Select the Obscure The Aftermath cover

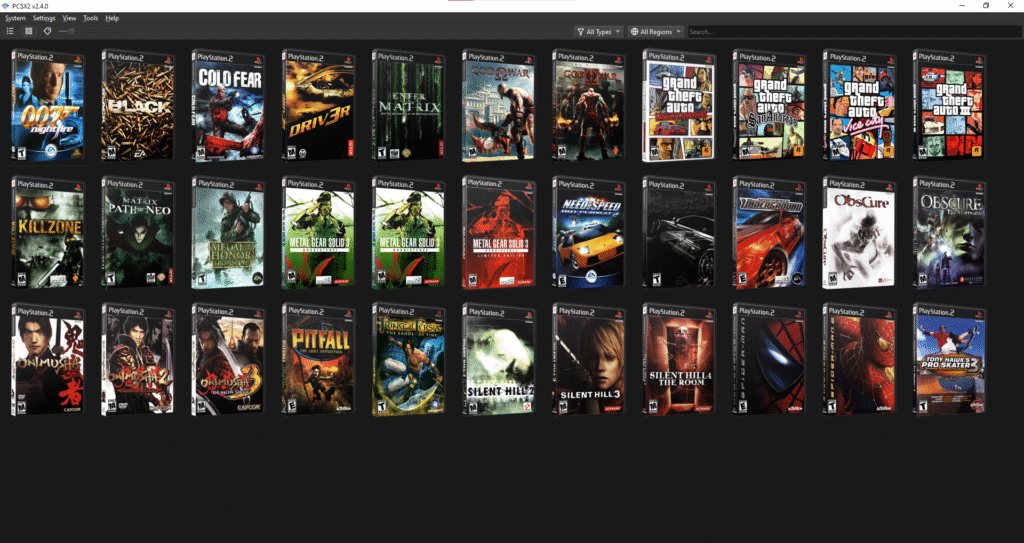pyautogui.click(x=949, y=233)
